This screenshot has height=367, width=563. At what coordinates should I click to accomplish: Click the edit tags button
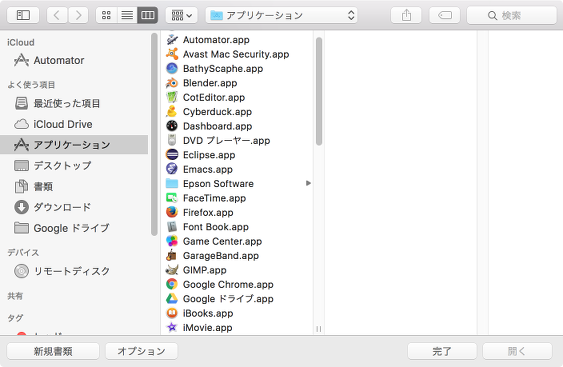(445, 15)
